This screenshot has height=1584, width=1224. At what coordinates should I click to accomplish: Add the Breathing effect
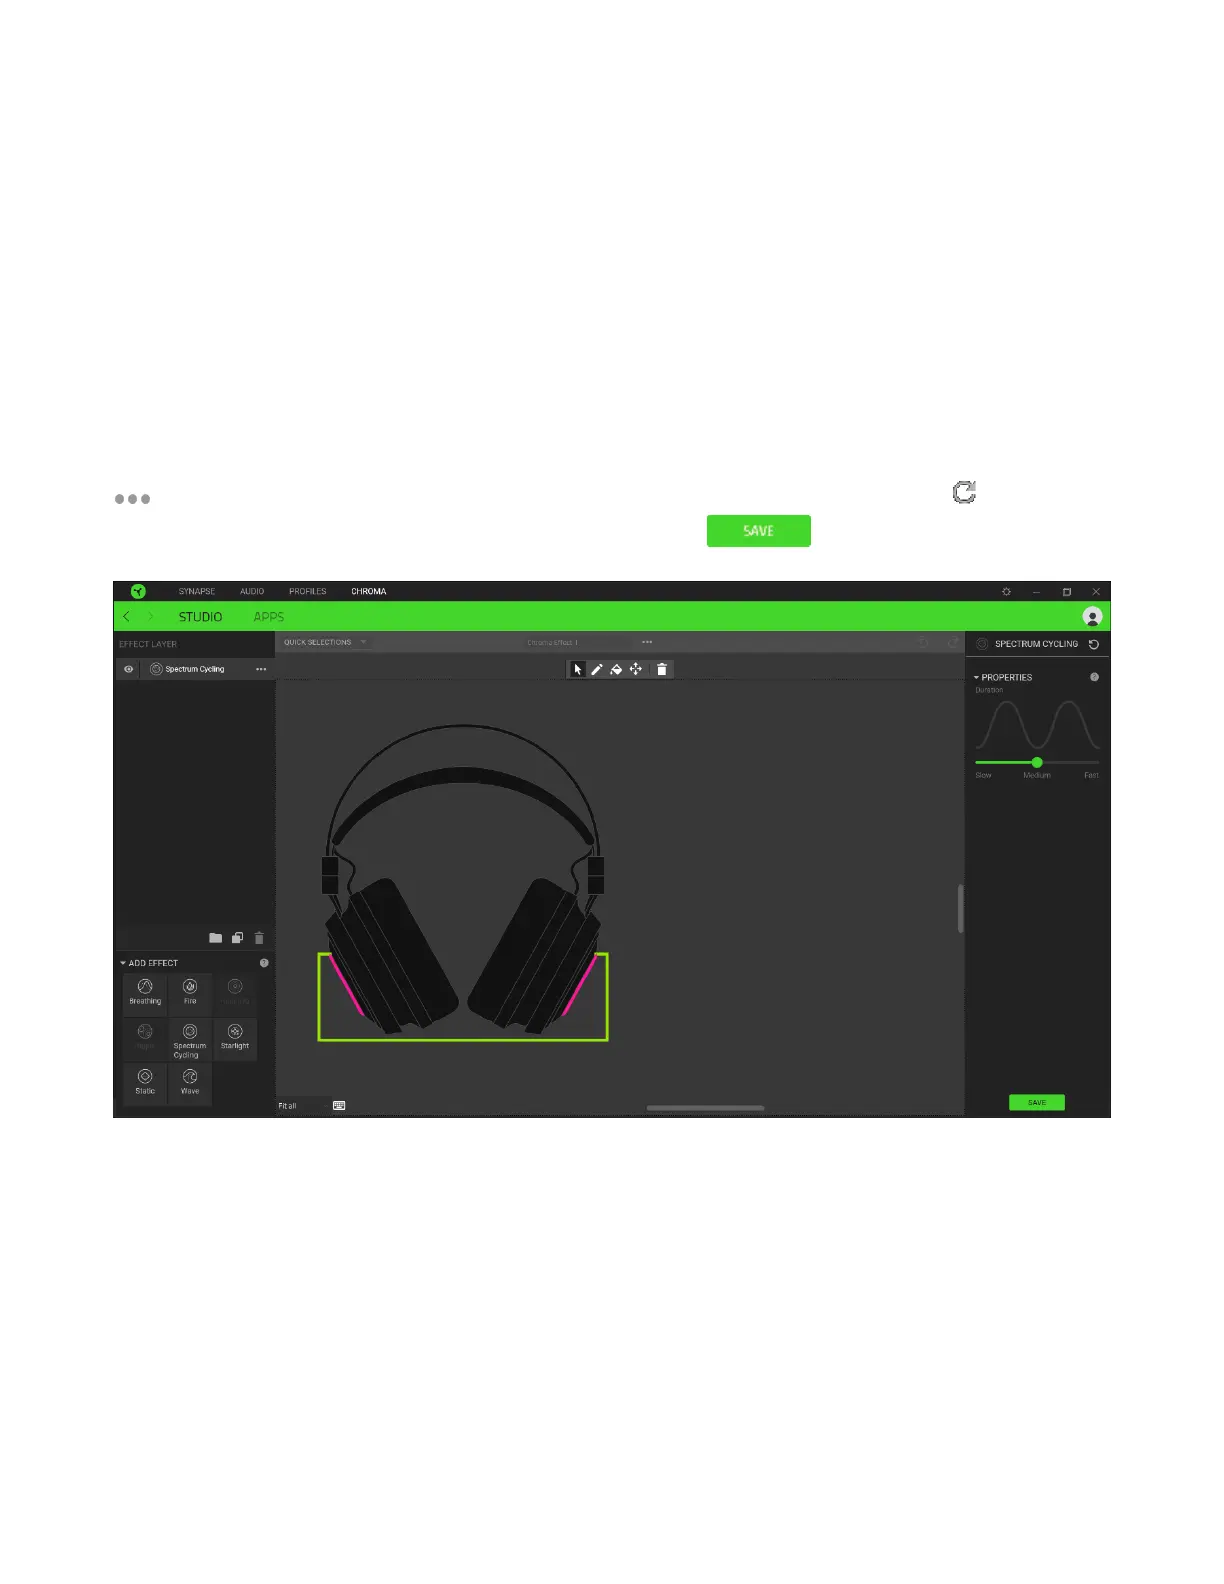coord(145,993)
